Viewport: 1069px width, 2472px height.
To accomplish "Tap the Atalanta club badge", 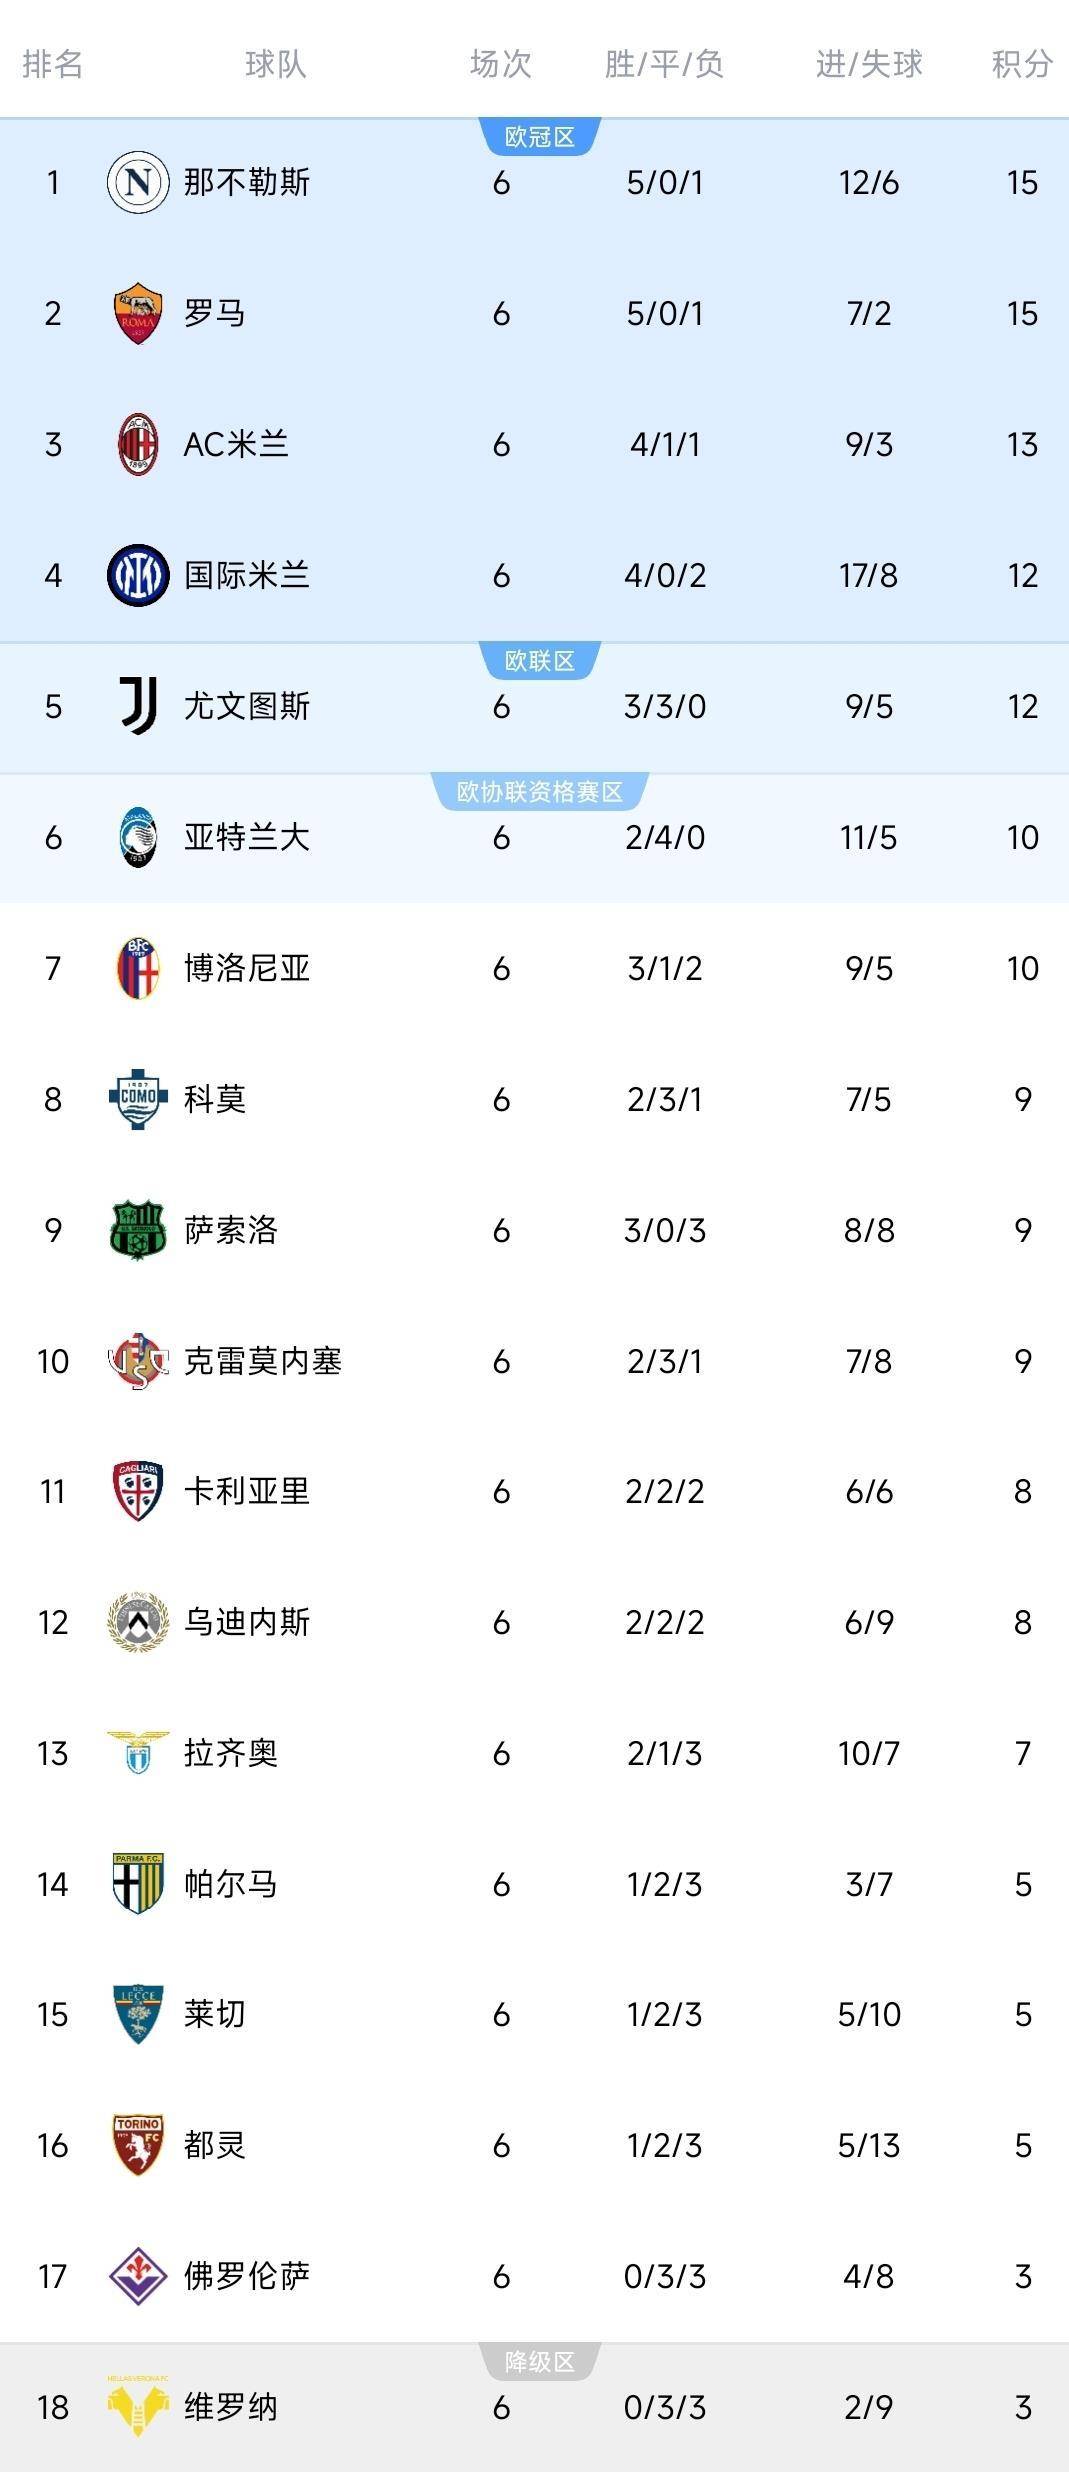I will click(x=138, y=837).
